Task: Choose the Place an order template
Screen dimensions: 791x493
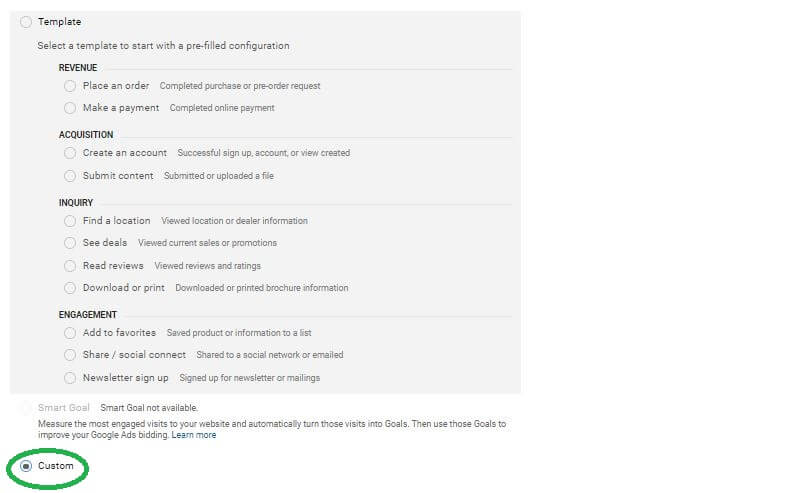Action: point(70,86)
